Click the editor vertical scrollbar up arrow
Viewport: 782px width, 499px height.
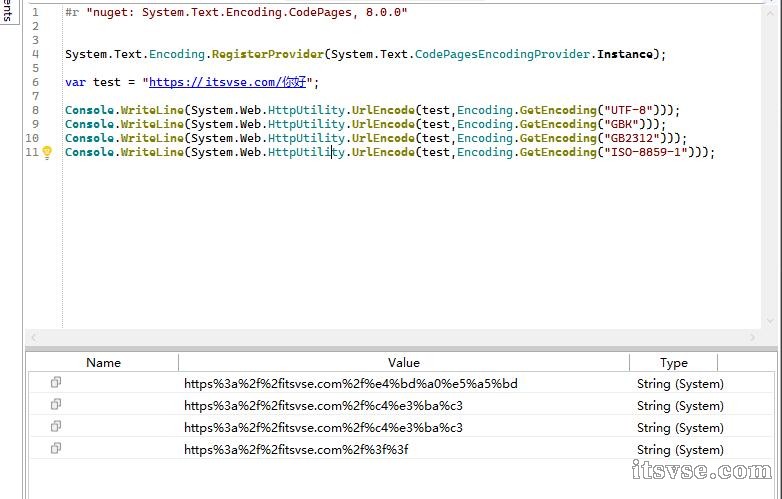(770, 13)
